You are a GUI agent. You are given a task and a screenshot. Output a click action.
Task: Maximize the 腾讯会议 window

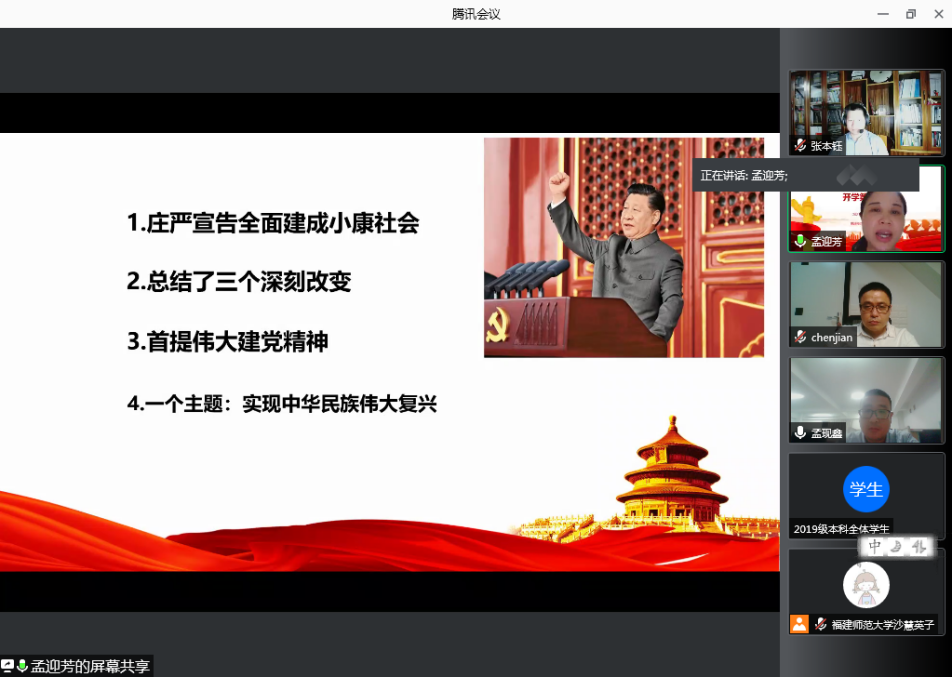coord(910,14)
